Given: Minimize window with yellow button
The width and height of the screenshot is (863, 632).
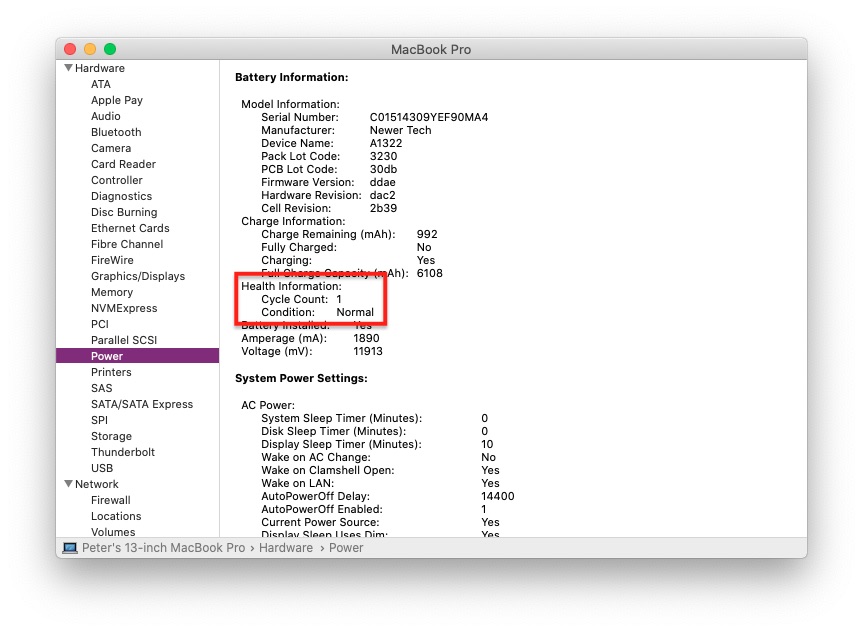Looking at the screenshot, I should 90,49.
